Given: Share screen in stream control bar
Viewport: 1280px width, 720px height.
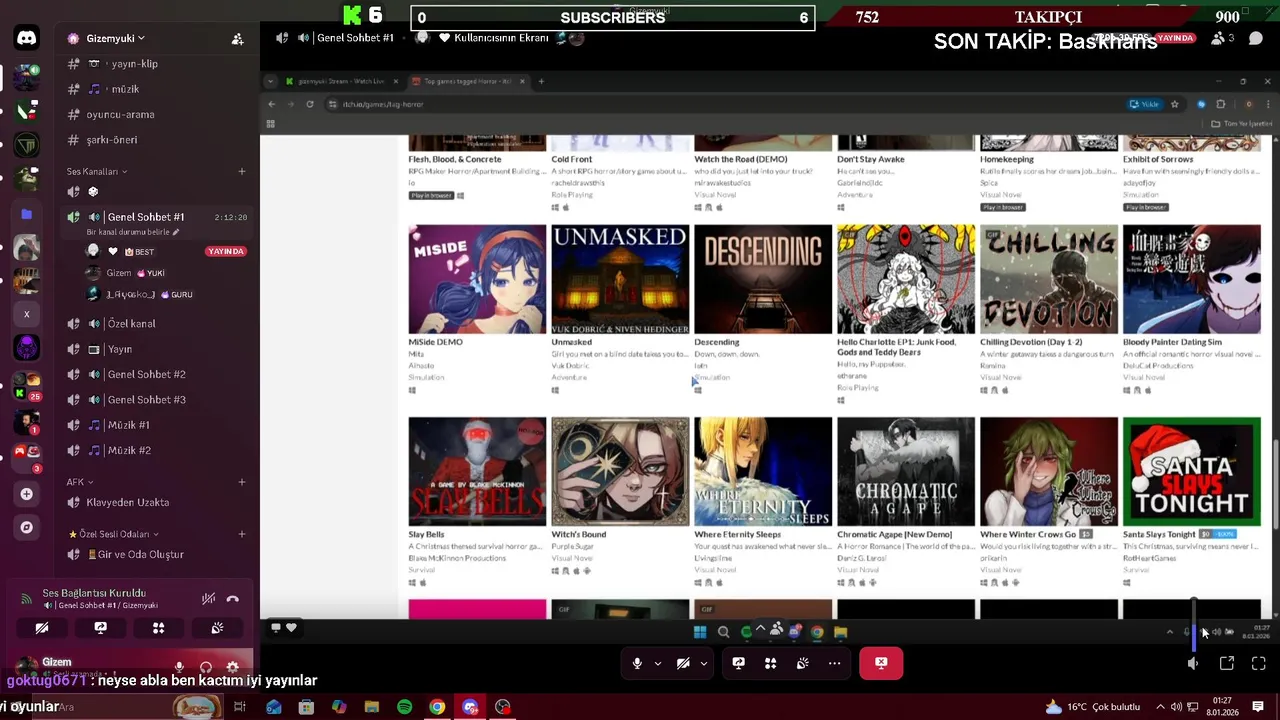Looking at the screenshot, I should point(738,663).
